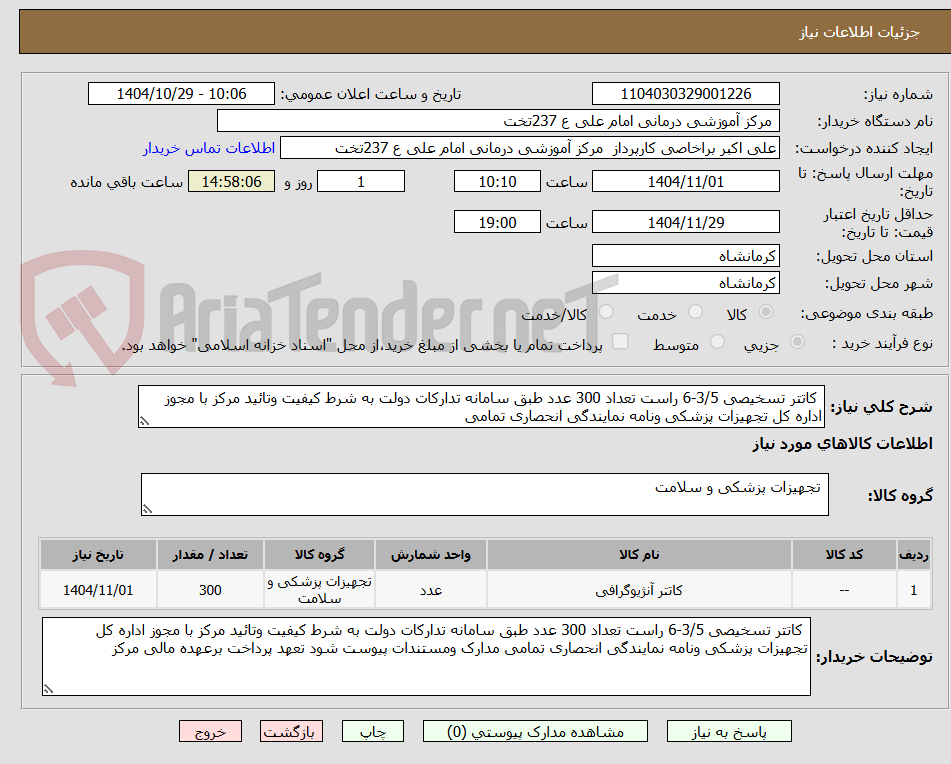Click the response deadline date 1404/11/01 field
The image size is (951, 764).
coord(685,181)
